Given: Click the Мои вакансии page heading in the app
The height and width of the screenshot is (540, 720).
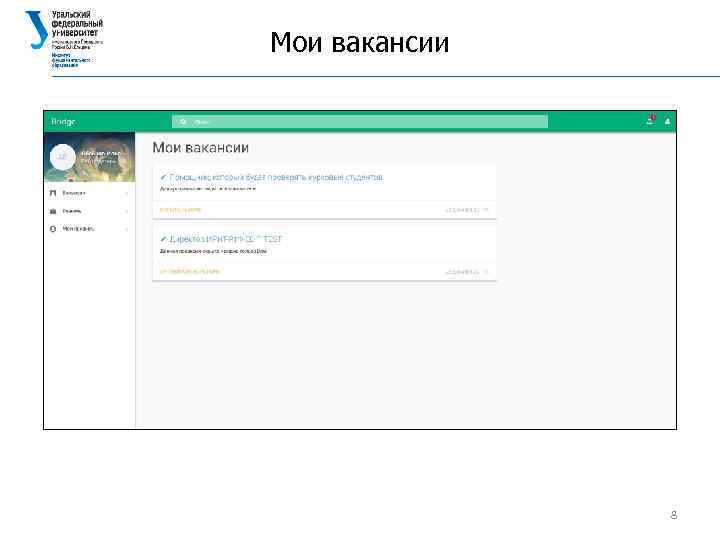Looking at the screenshot, I should click(x=201, y=147).
